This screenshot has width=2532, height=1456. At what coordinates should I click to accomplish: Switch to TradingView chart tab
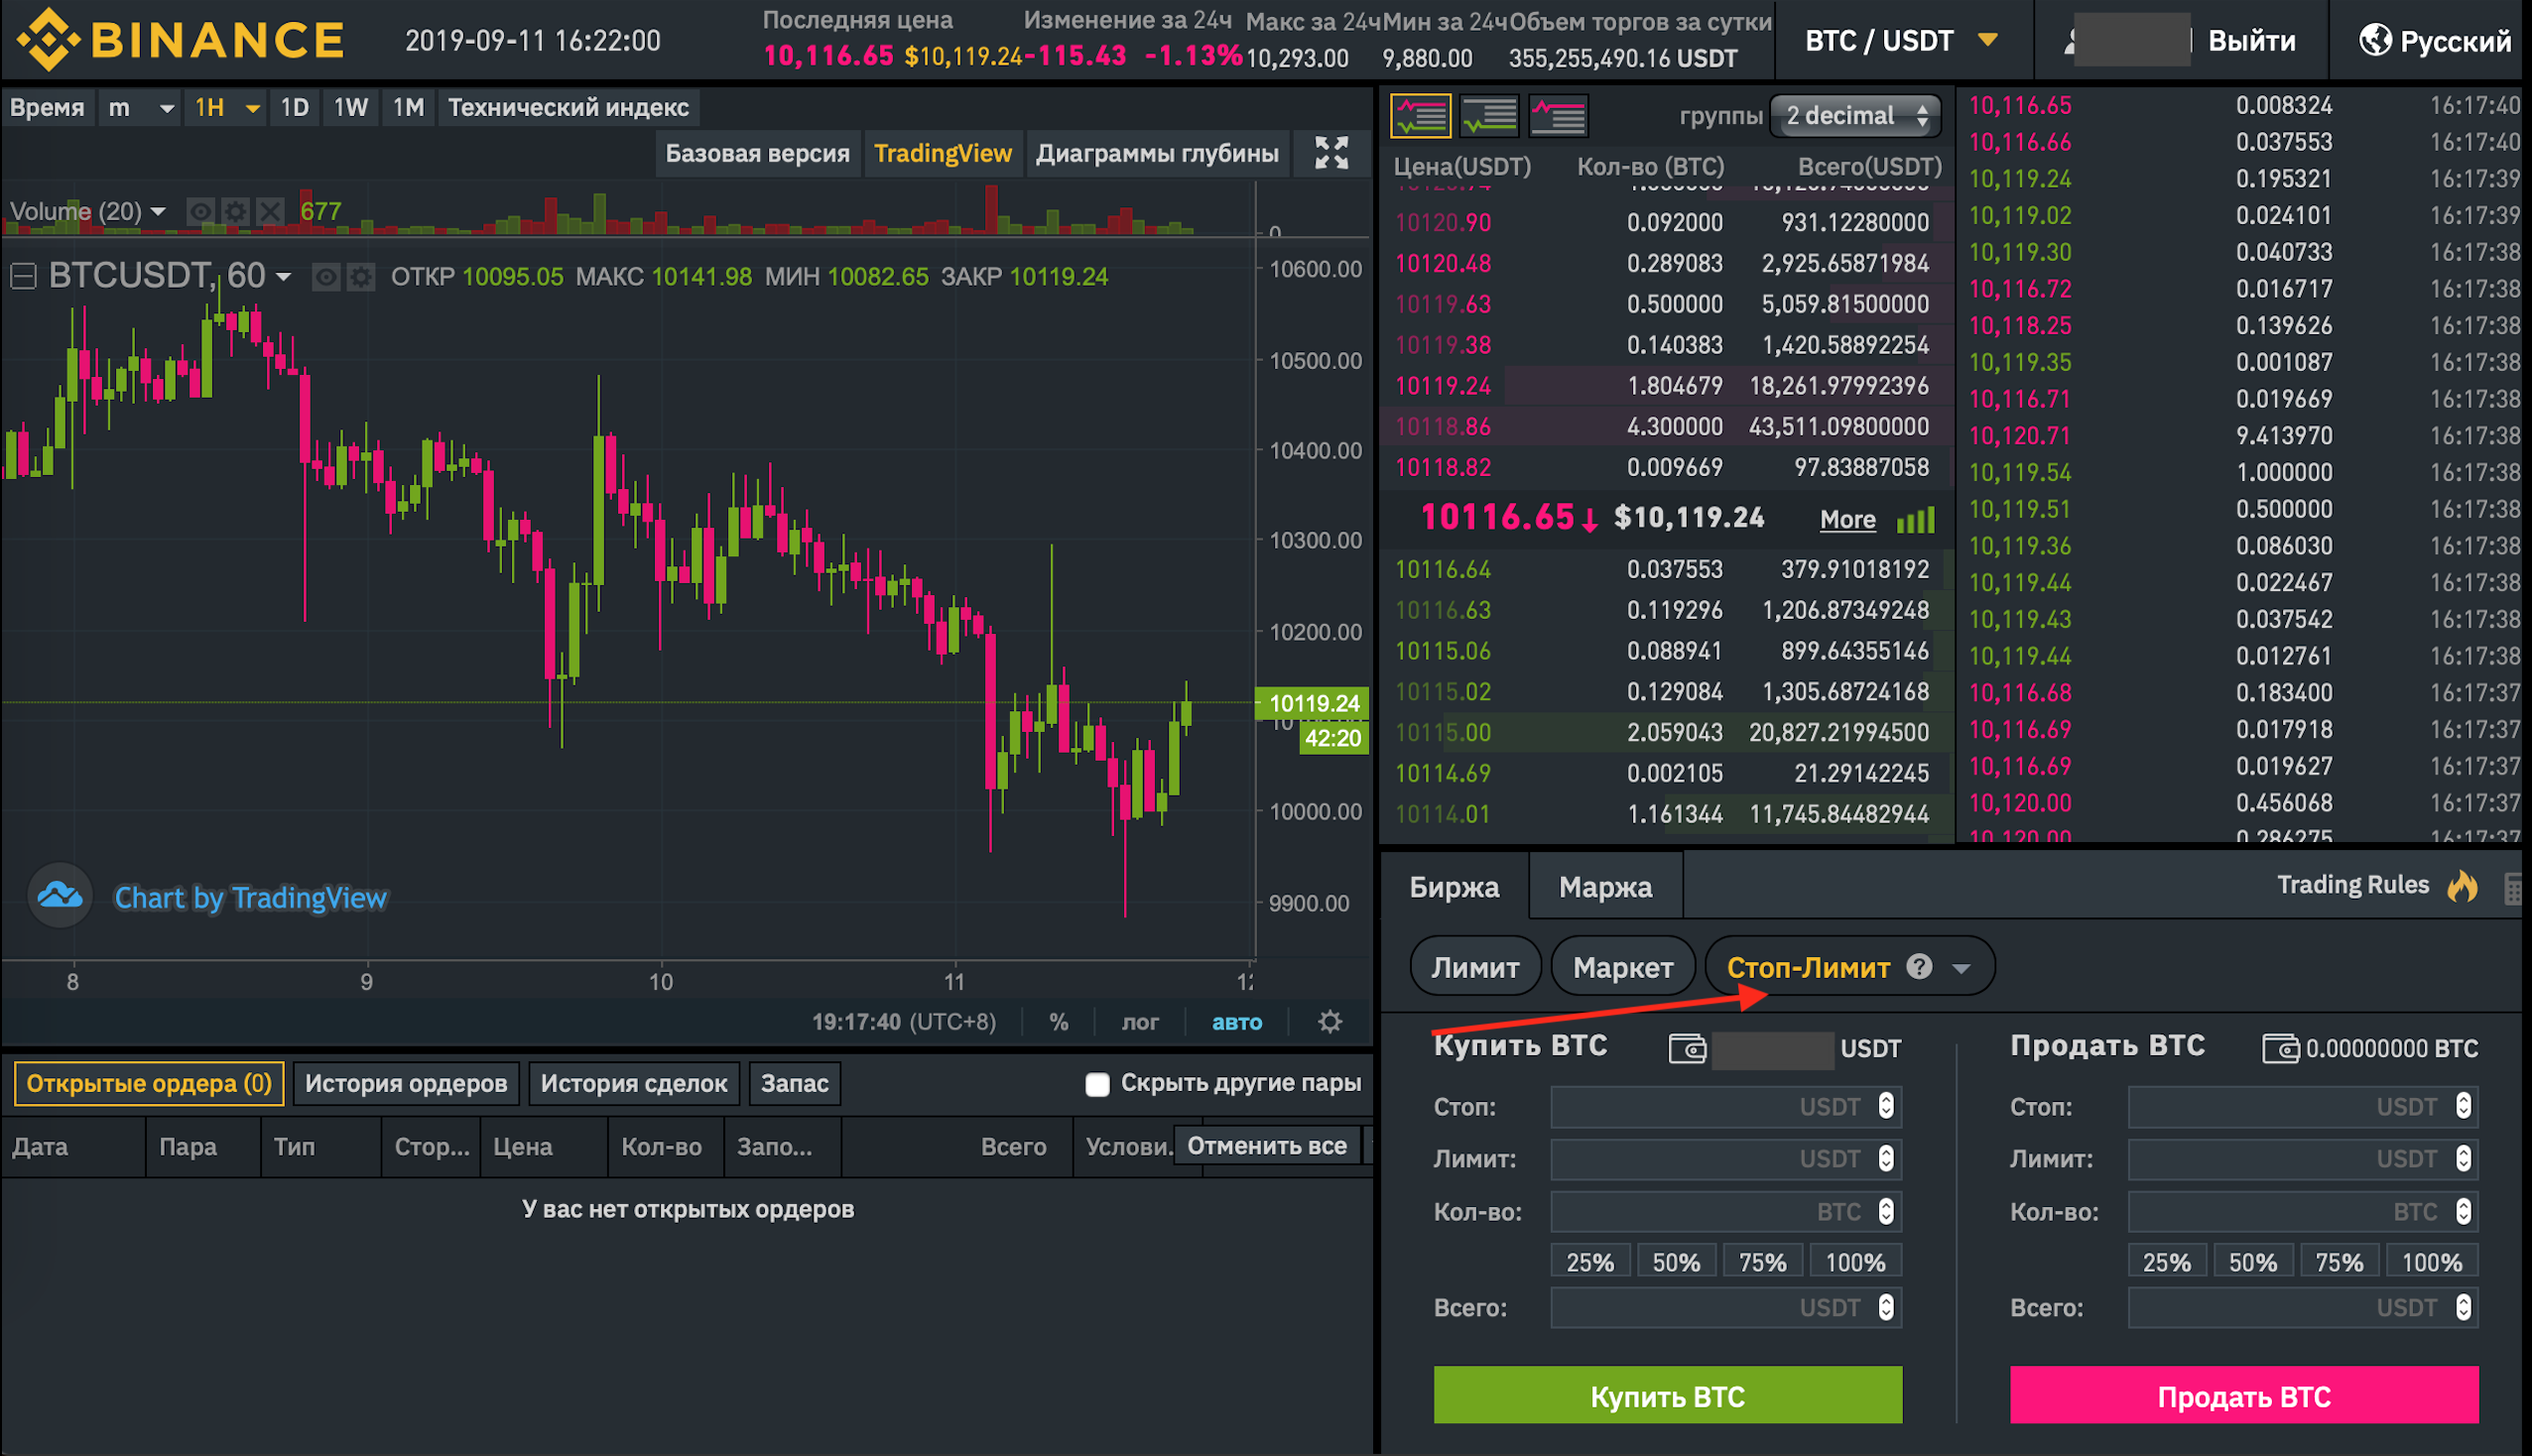943,153
